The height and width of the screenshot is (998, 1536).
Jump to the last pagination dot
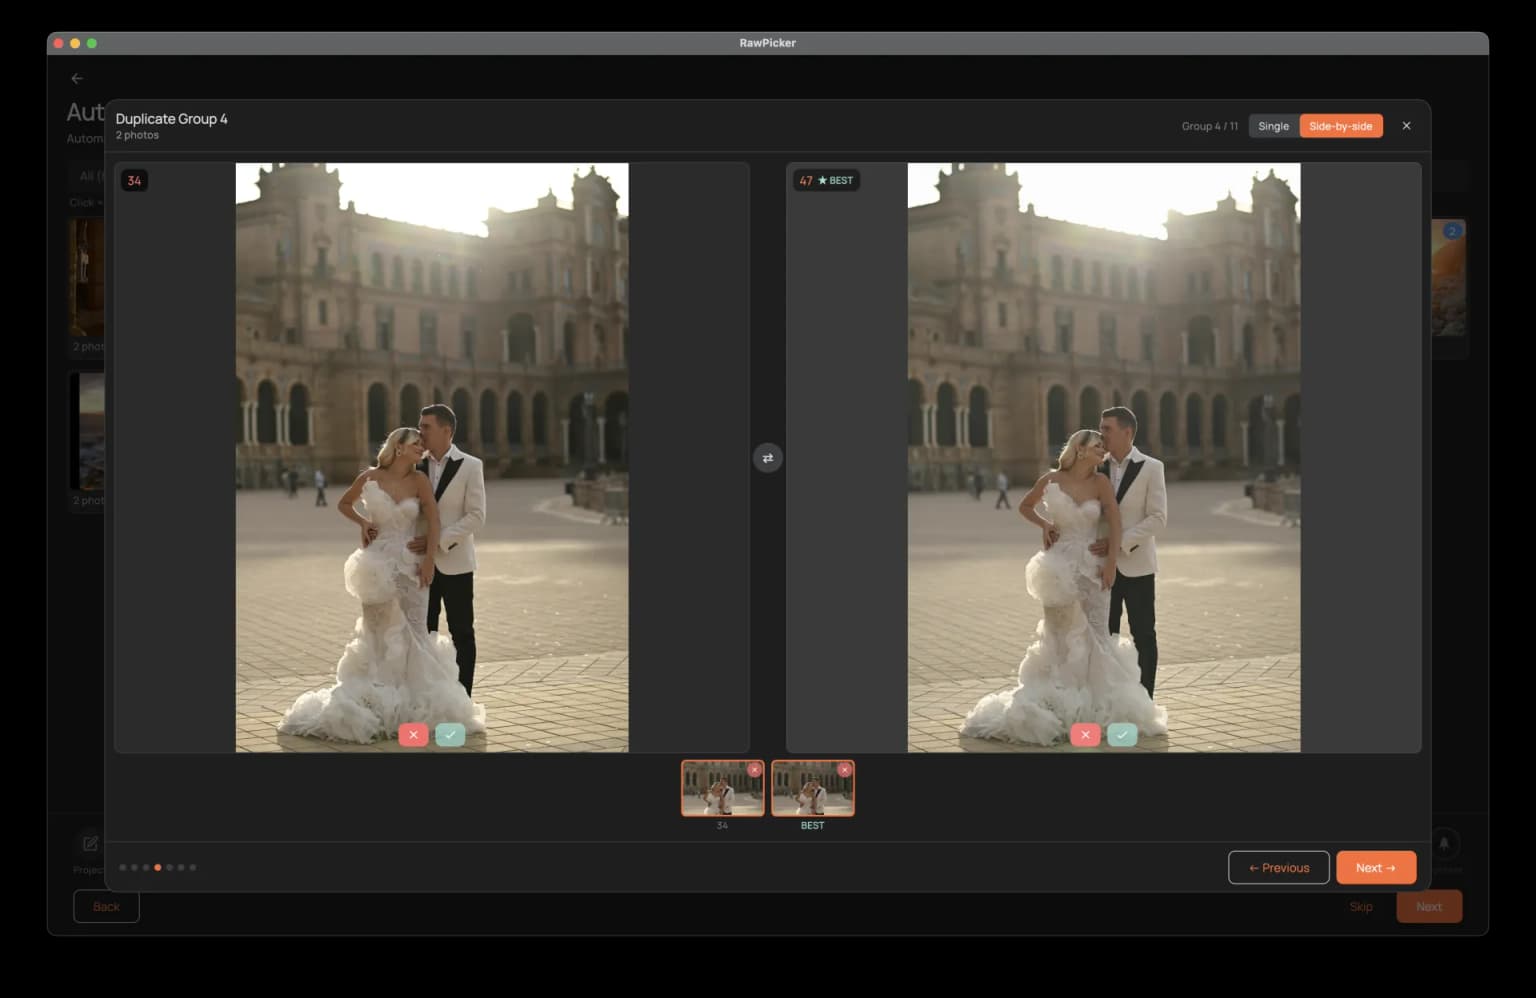click(x=193, y=867)
